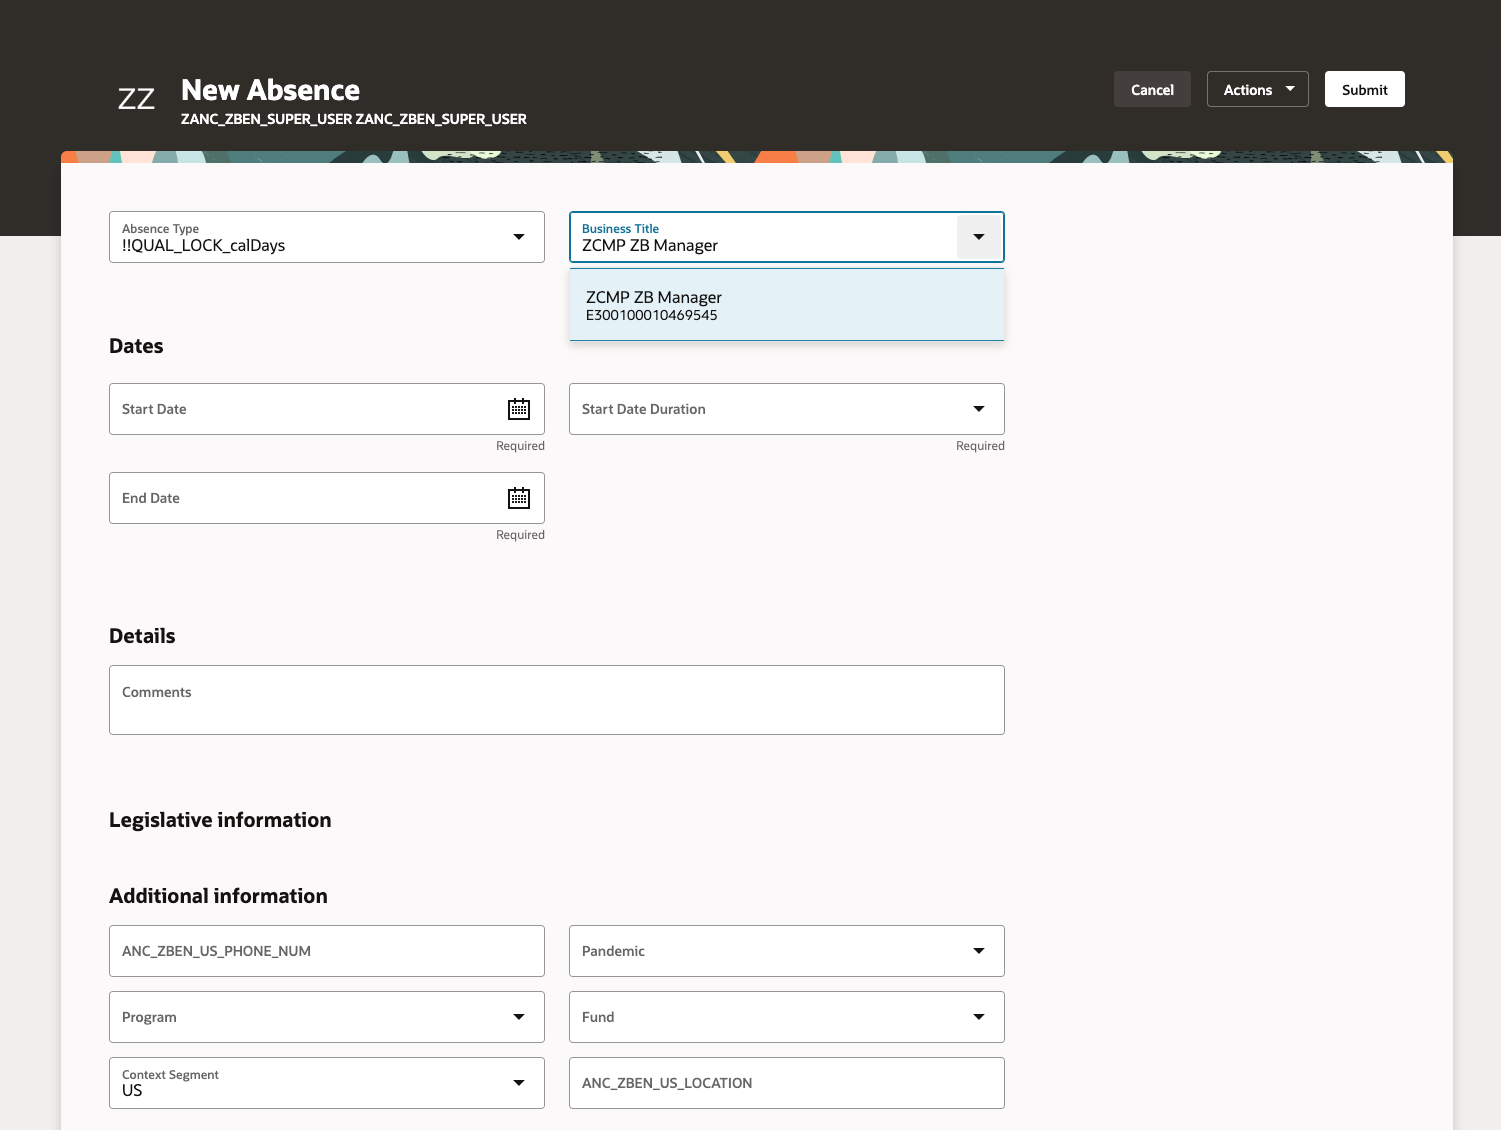
Task: Click the ZZ user avatar
Action: 136,99
